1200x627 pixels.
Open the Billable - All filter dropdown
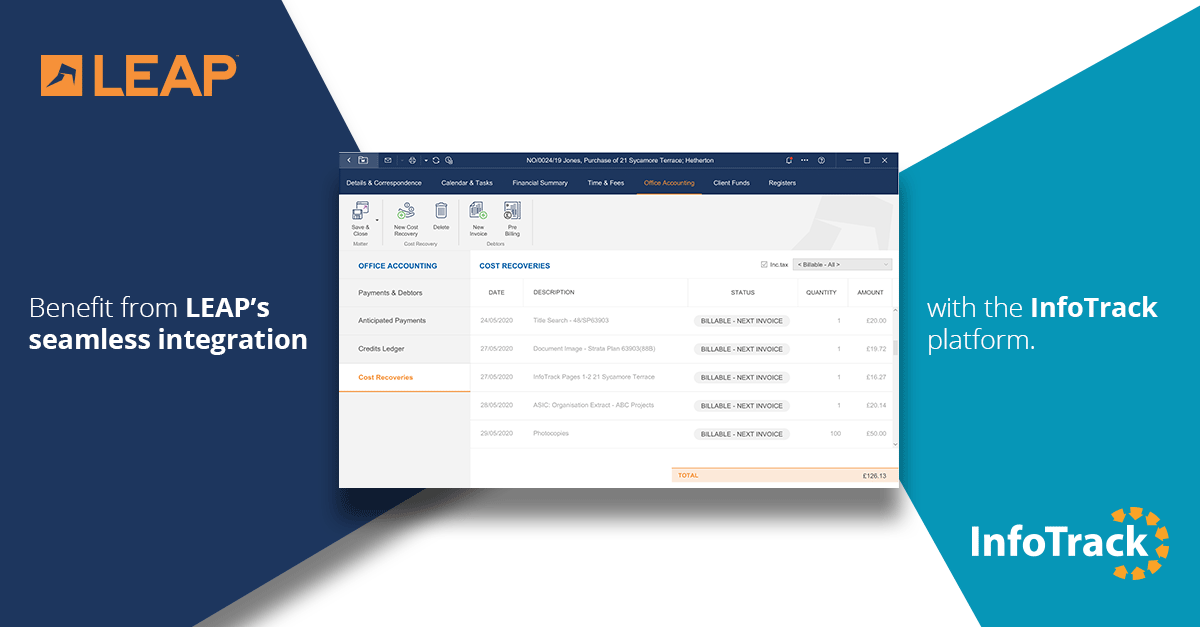coord(842,262)
